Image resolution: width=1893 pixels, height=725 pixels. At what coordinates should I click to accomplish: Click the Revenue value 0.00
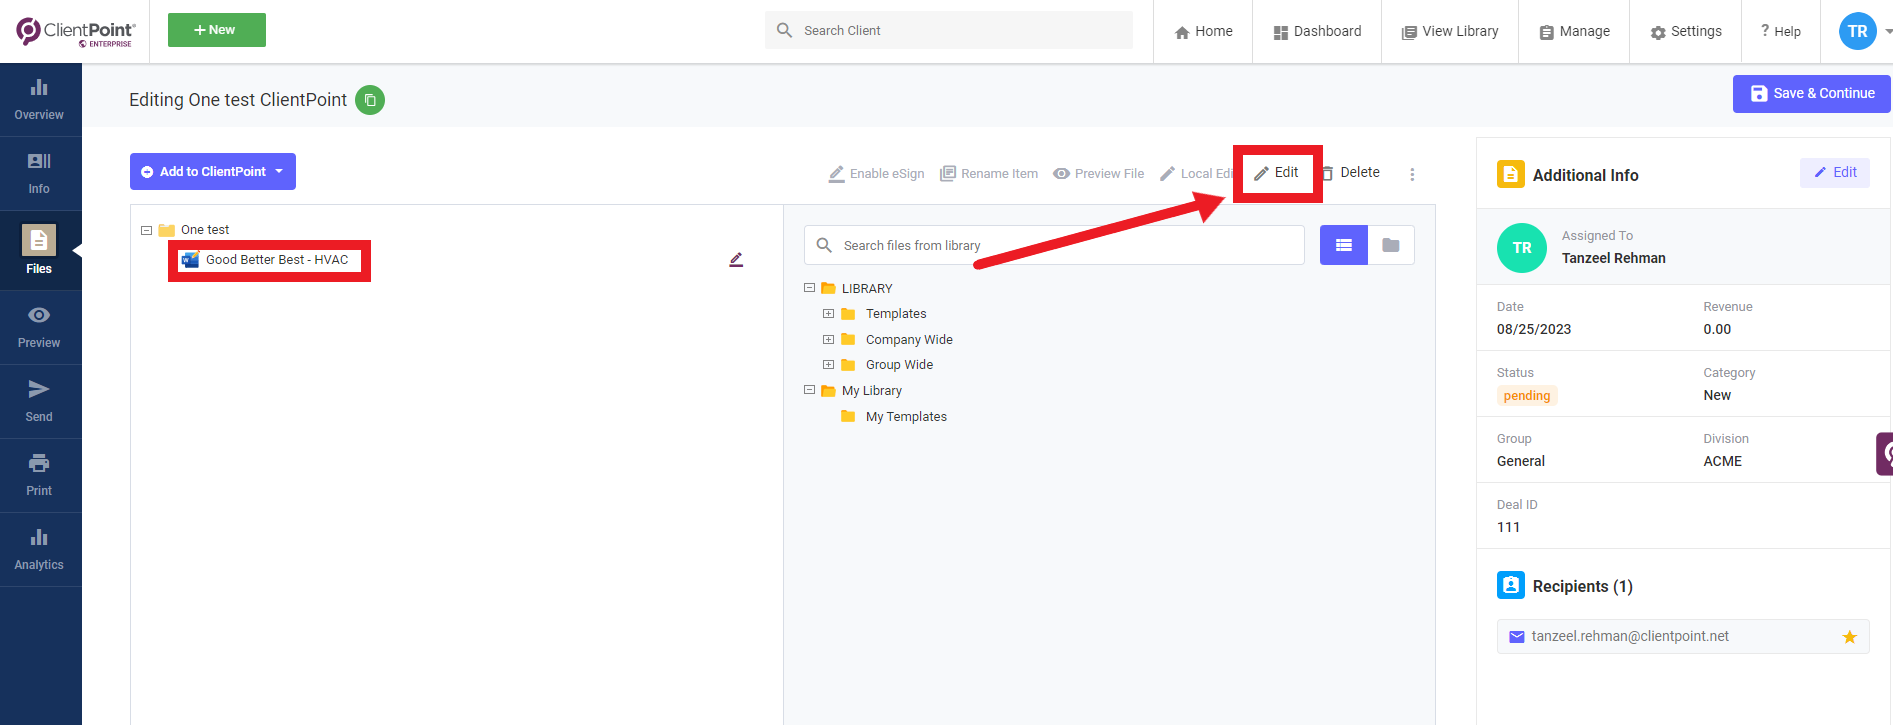[x=1717, y=329]
